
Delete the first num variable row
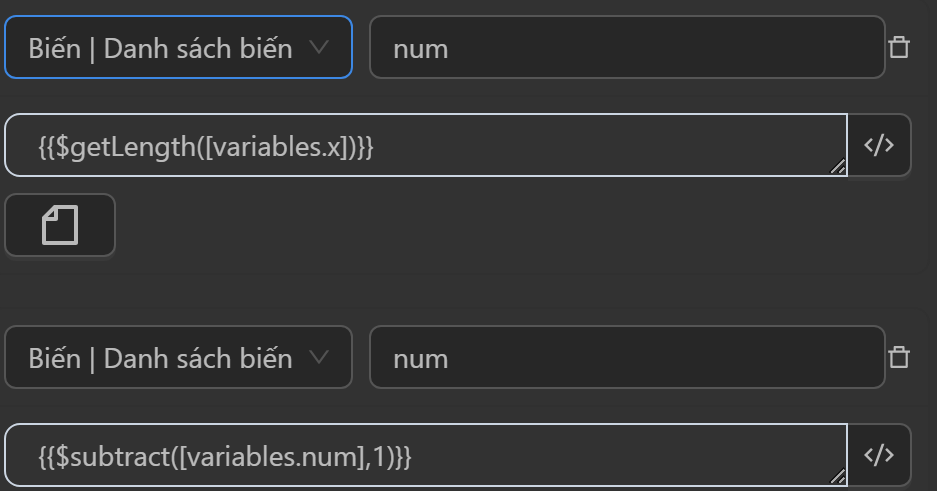(899, 47)
